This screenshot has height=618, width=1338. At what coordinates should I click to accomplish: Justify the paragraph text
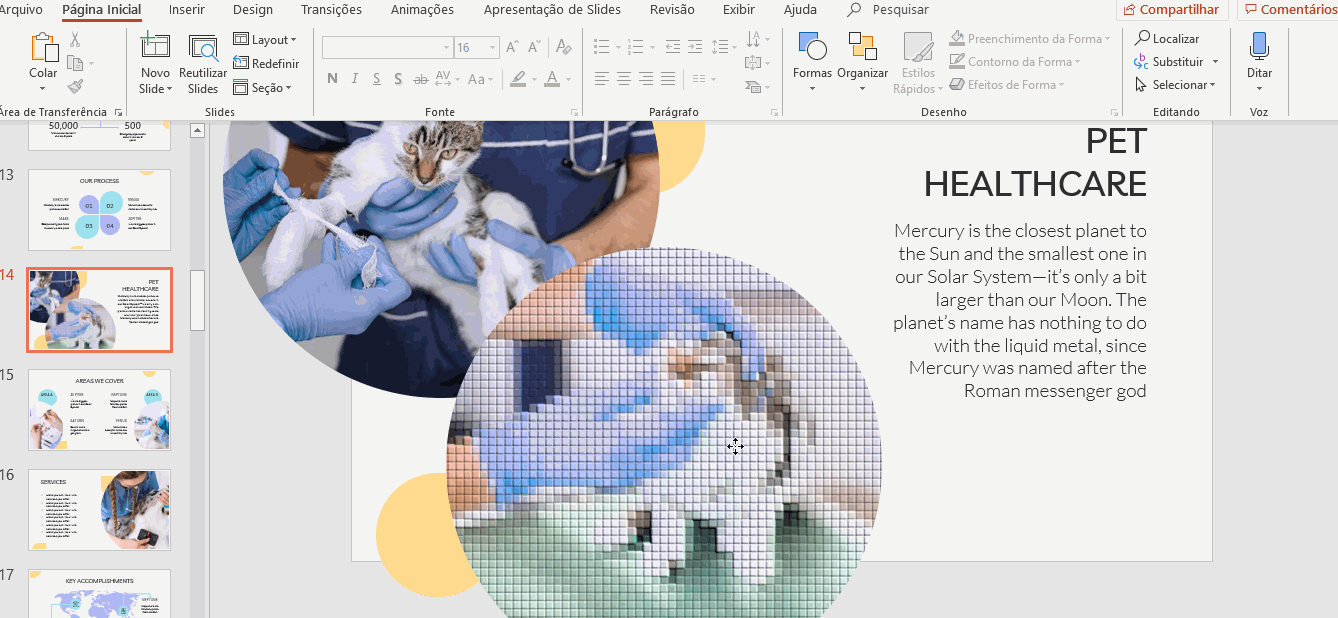pyautogui.click(x=668, y=79)
